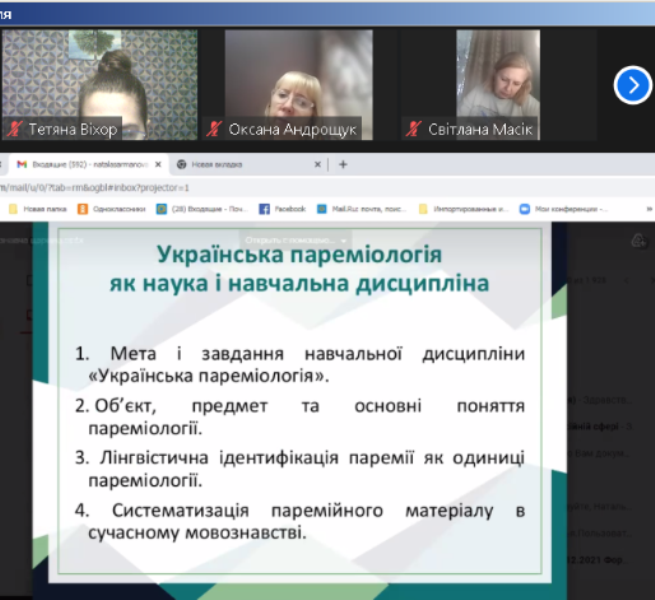Screen dimensions: 655x600
Task: Open a new browser tab with plus
Action: point(343,164)
